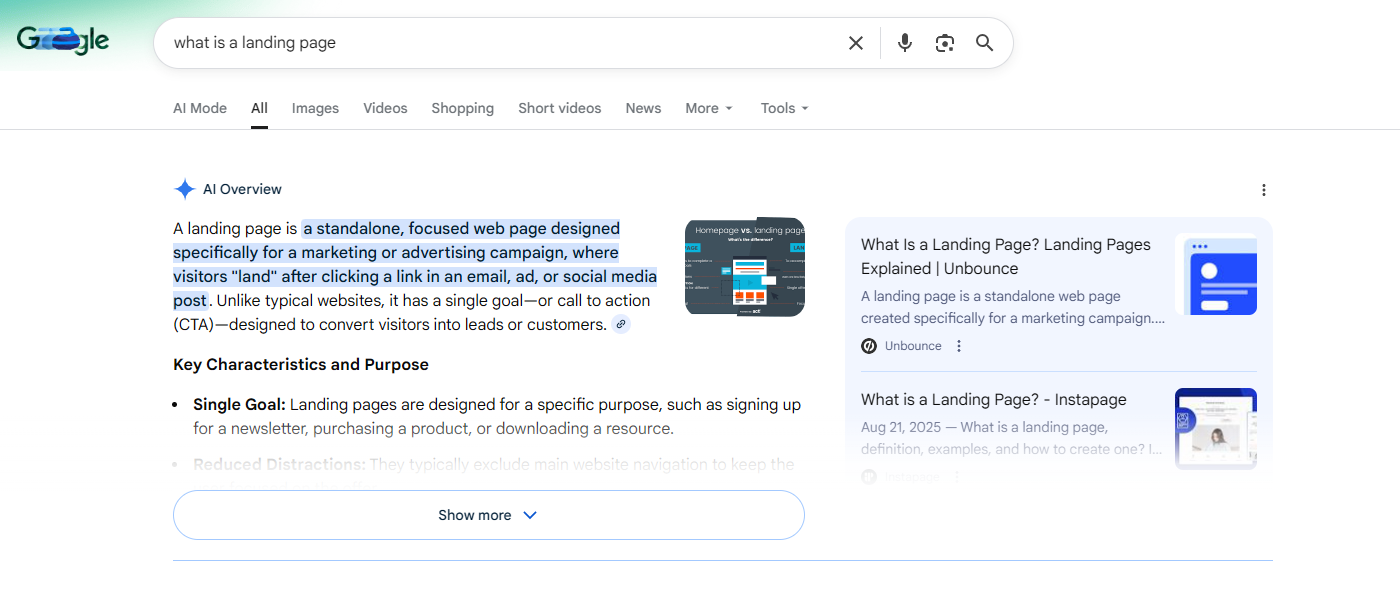The height and width of the screenshot is (595, 1400).
Task: Open the Tools dropdown
Action: click(784, 108)
